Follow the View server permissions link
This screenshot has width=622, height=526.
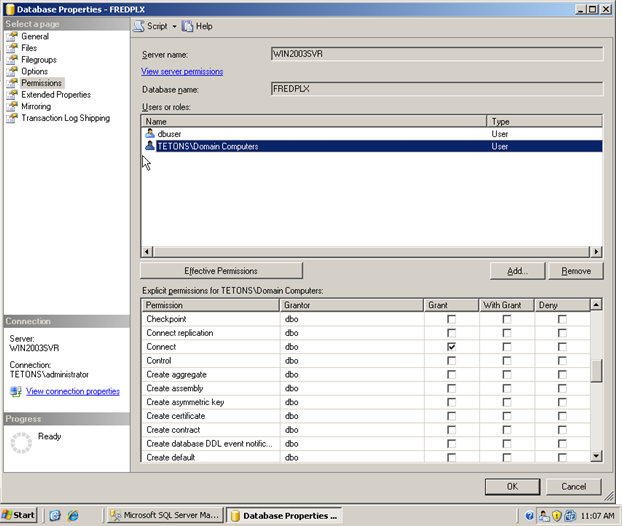182,71
